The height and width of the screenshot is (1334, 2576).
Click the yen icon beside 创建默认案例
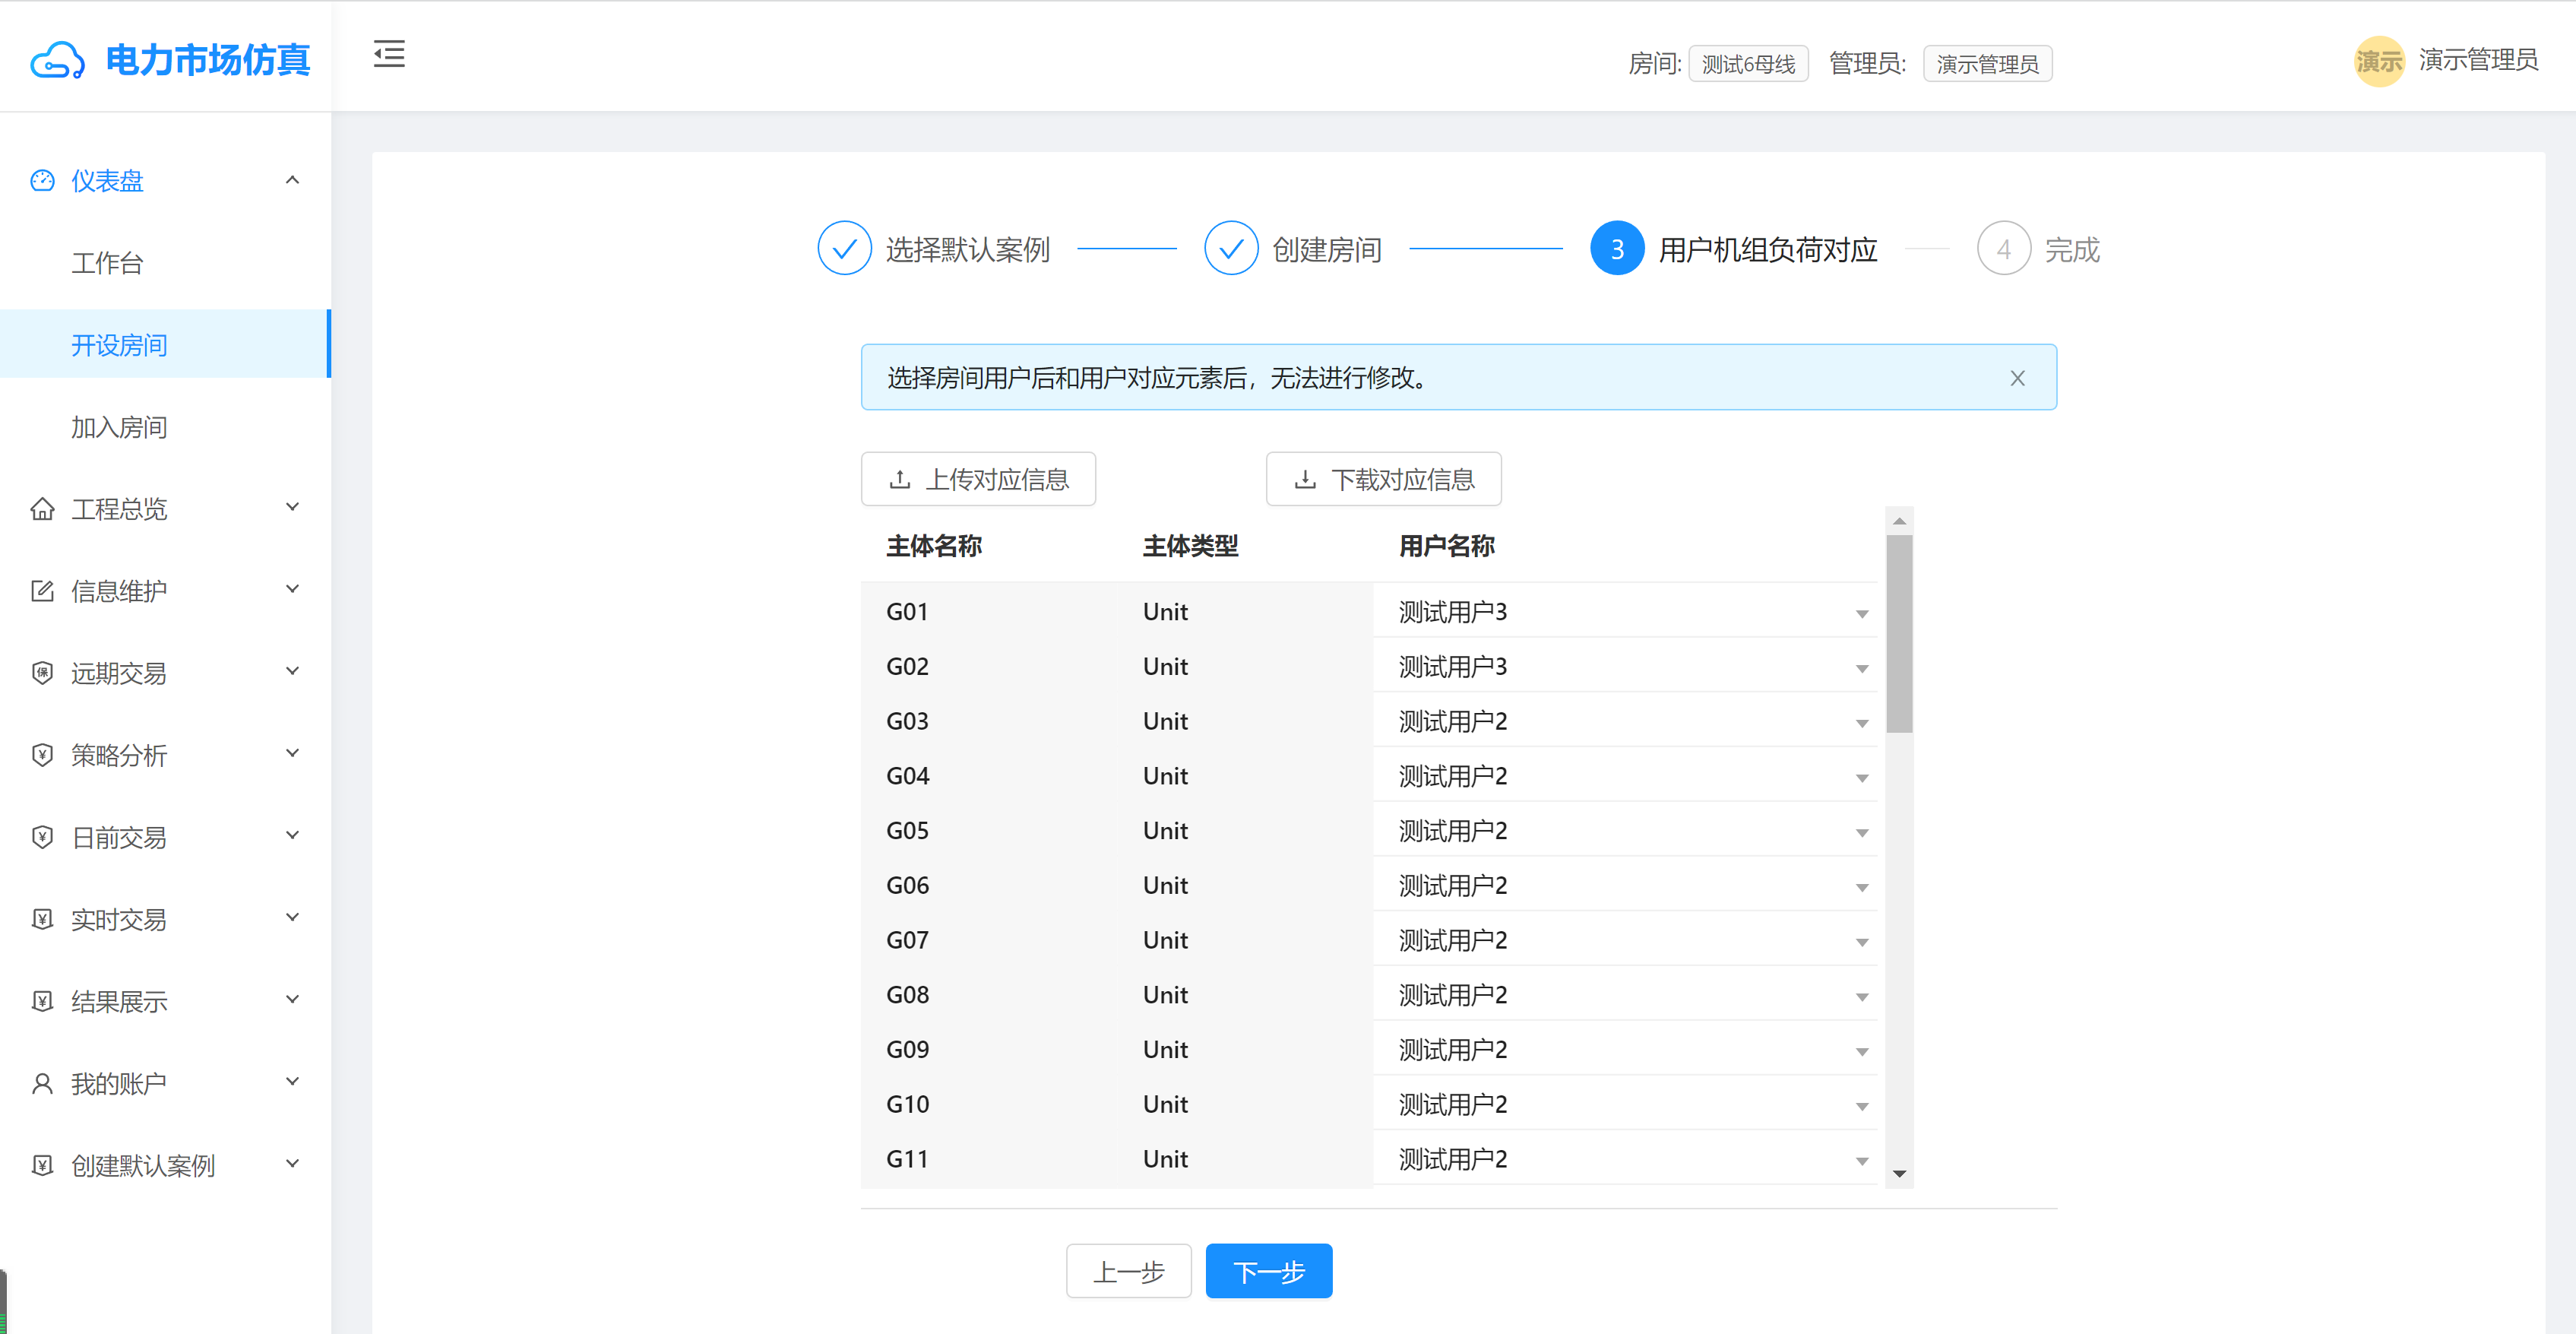[x=42, y=1165]
